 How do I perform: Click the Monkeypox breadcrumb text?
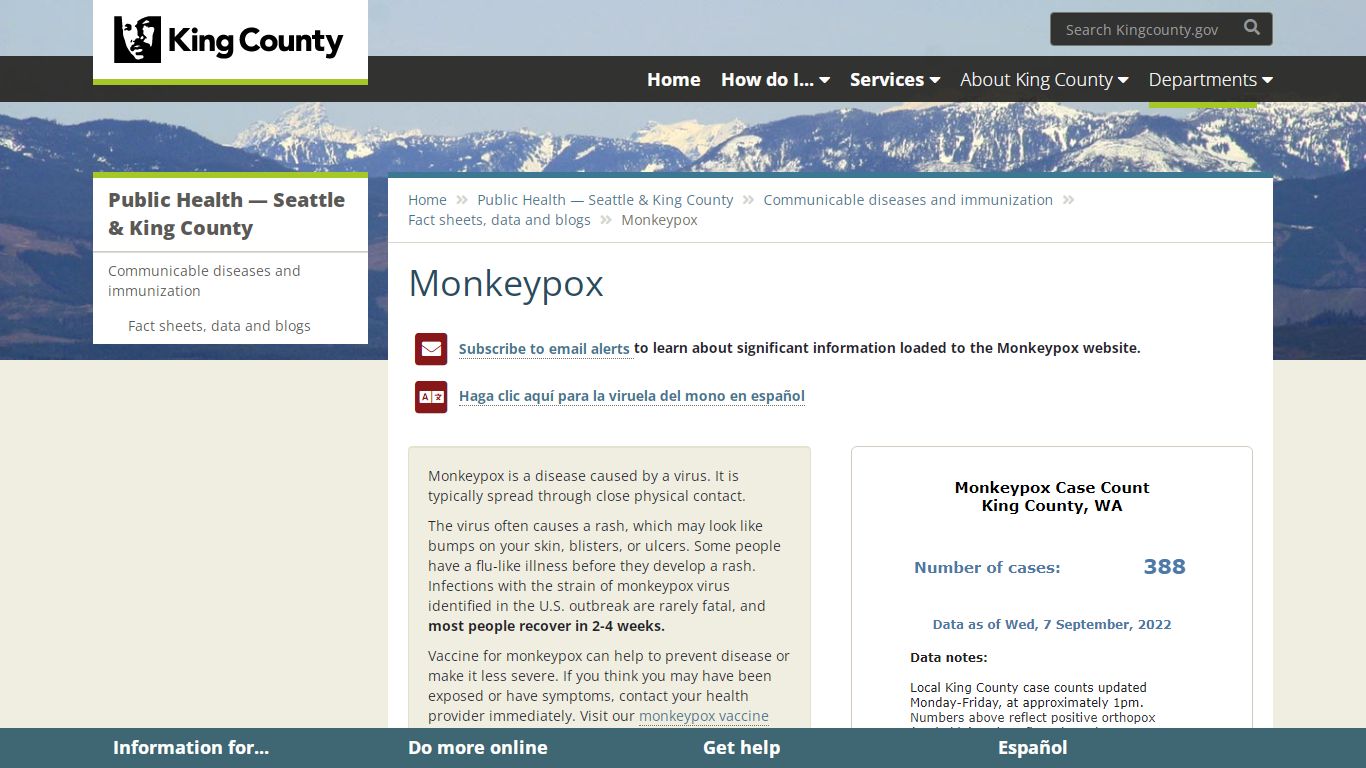(x=659, y=220)
